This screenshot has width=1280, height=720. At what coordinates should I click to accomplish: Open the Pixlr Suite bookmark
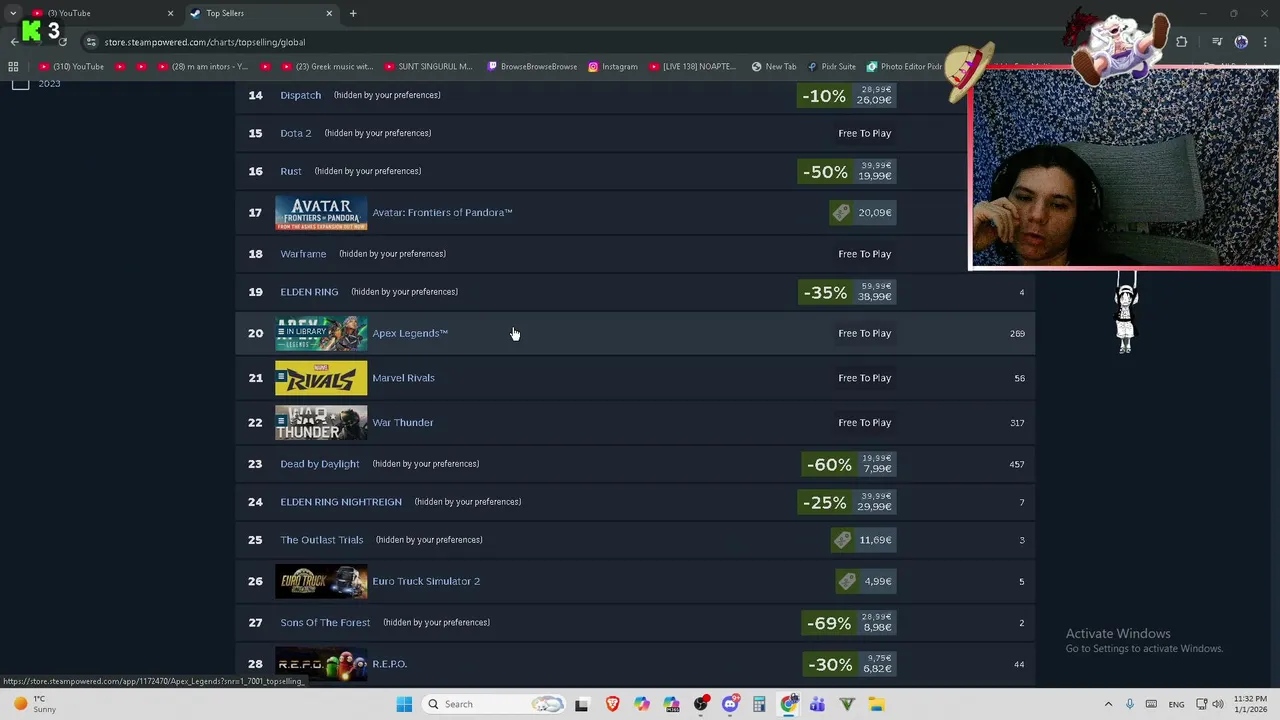click(830, 66)
